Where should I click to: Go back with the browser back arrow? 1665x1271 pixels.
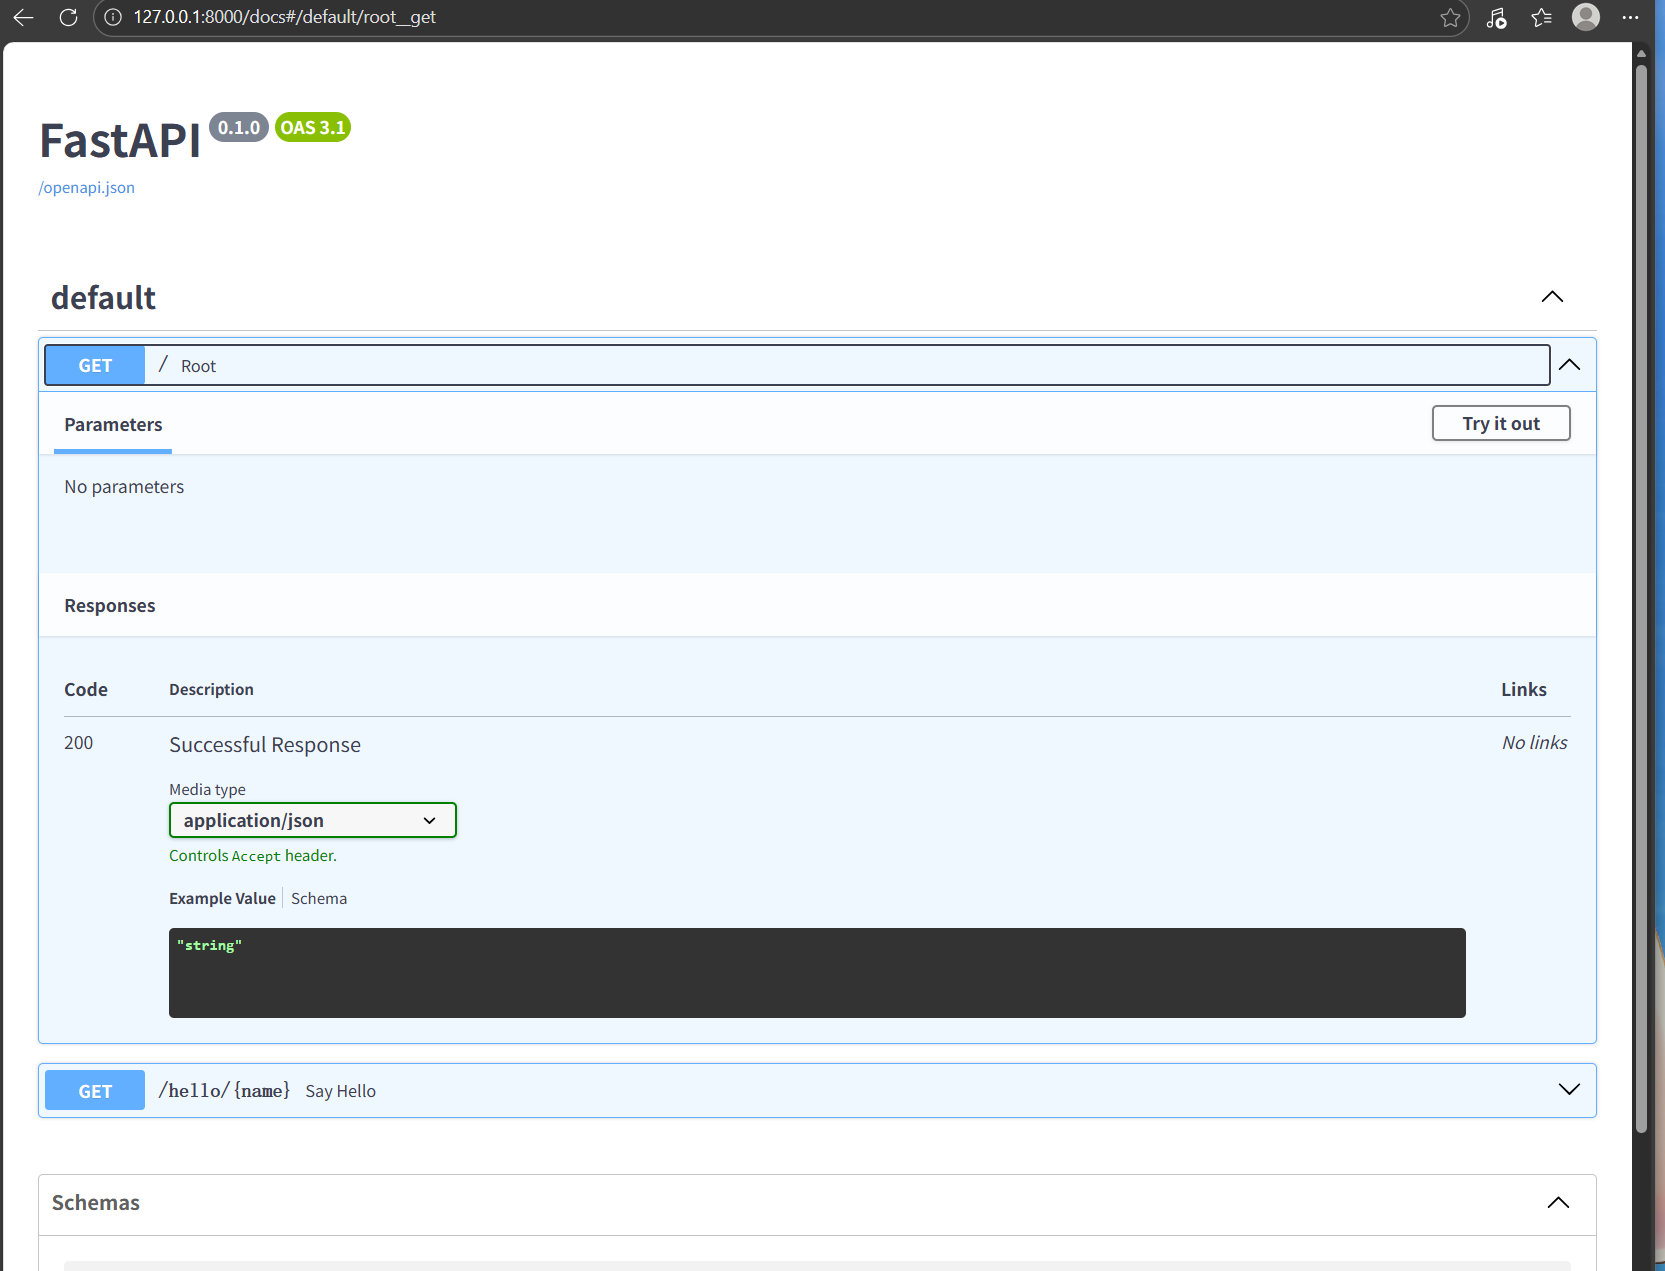pyautogui.click(x=23, y=17)
